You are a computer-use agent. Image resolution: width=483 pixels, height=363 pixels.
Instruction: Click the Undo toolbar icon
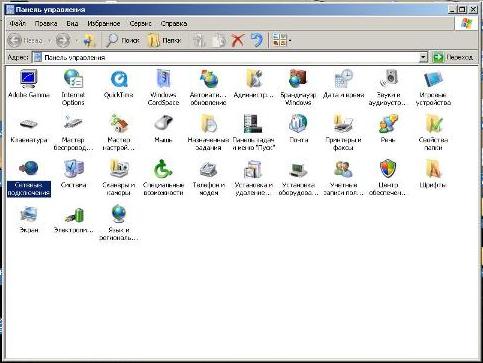[256, 41]
